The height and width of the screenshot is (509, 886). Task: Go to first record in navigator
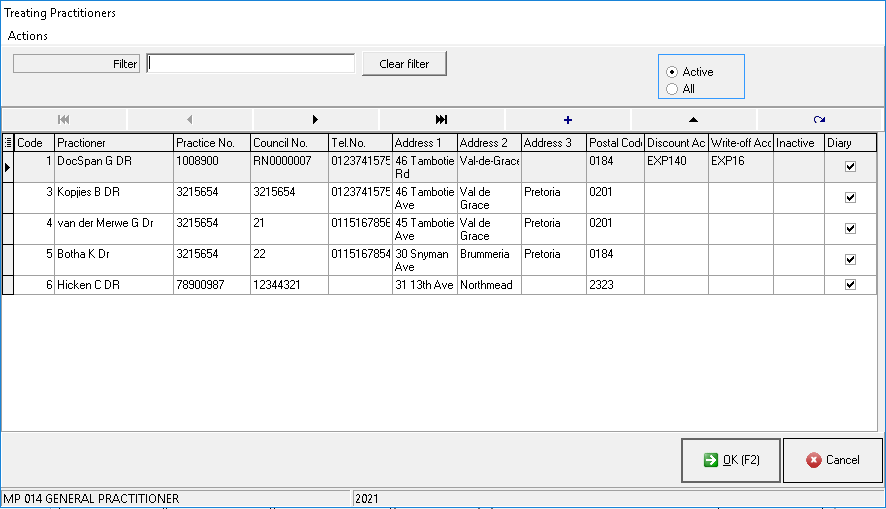pyautogui.click(x=64, y=119)
